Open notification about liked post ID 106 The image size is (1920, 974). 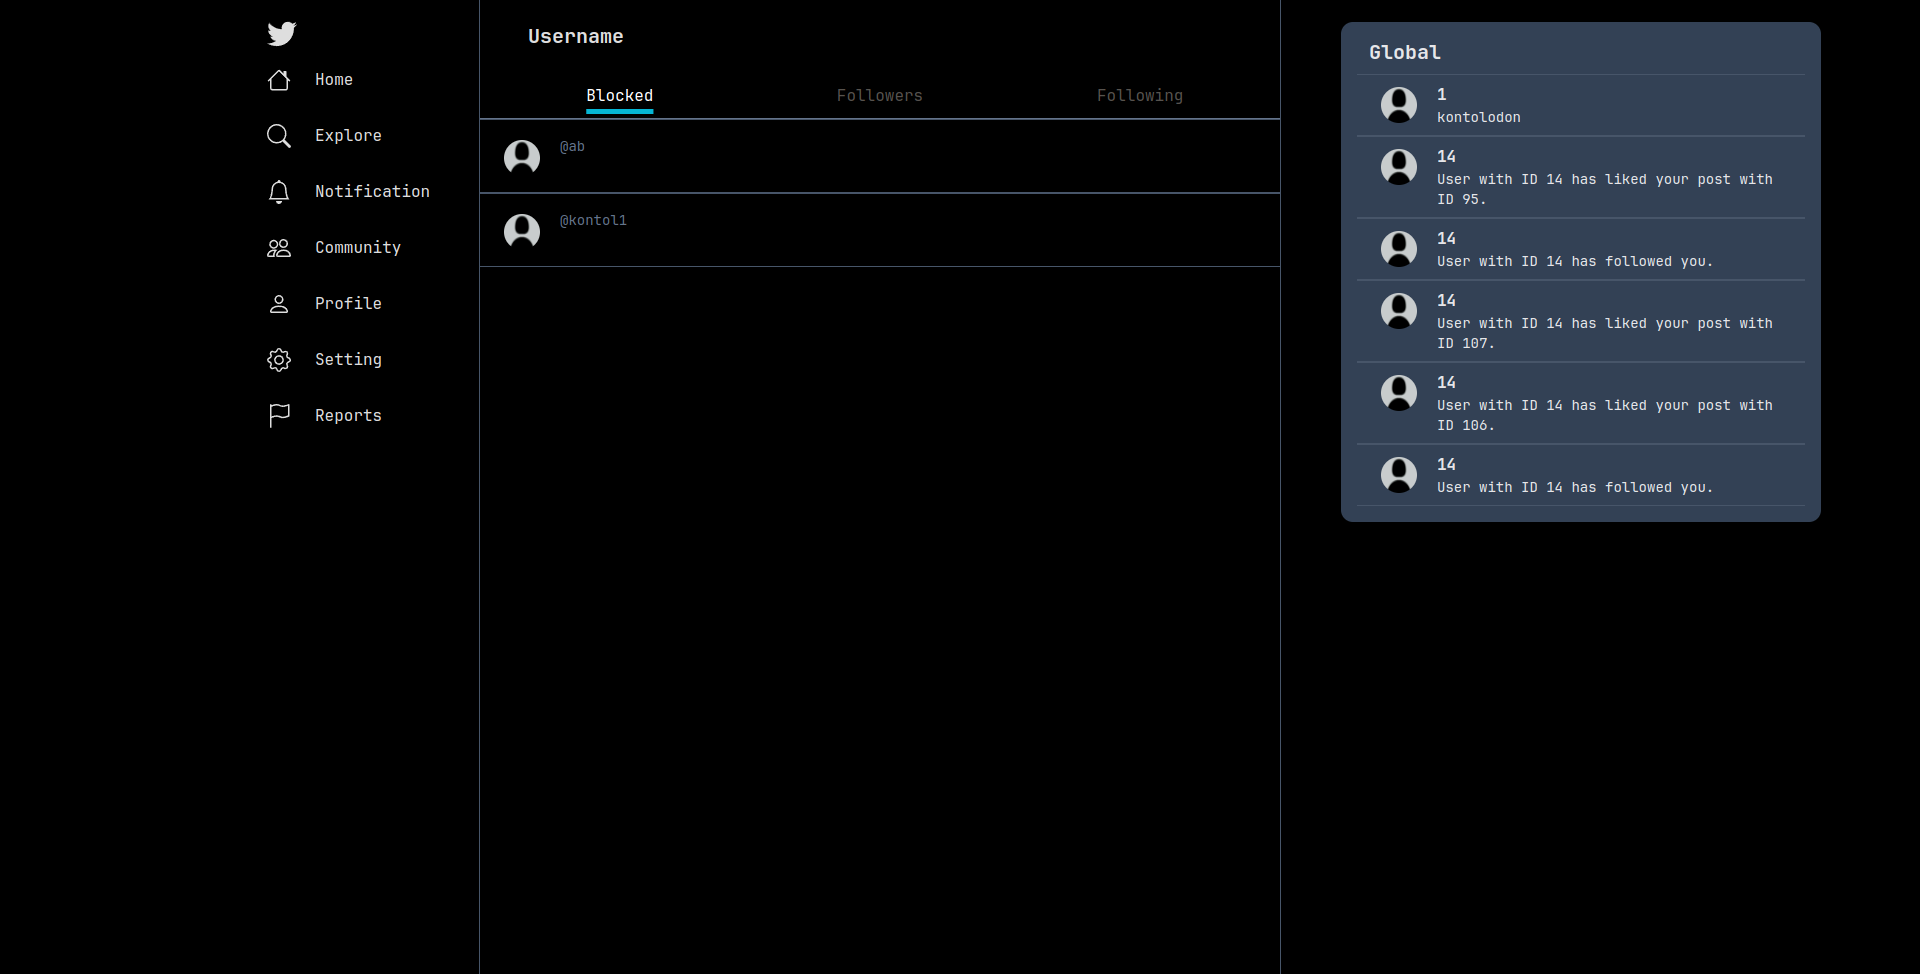tap(1605, 415)
